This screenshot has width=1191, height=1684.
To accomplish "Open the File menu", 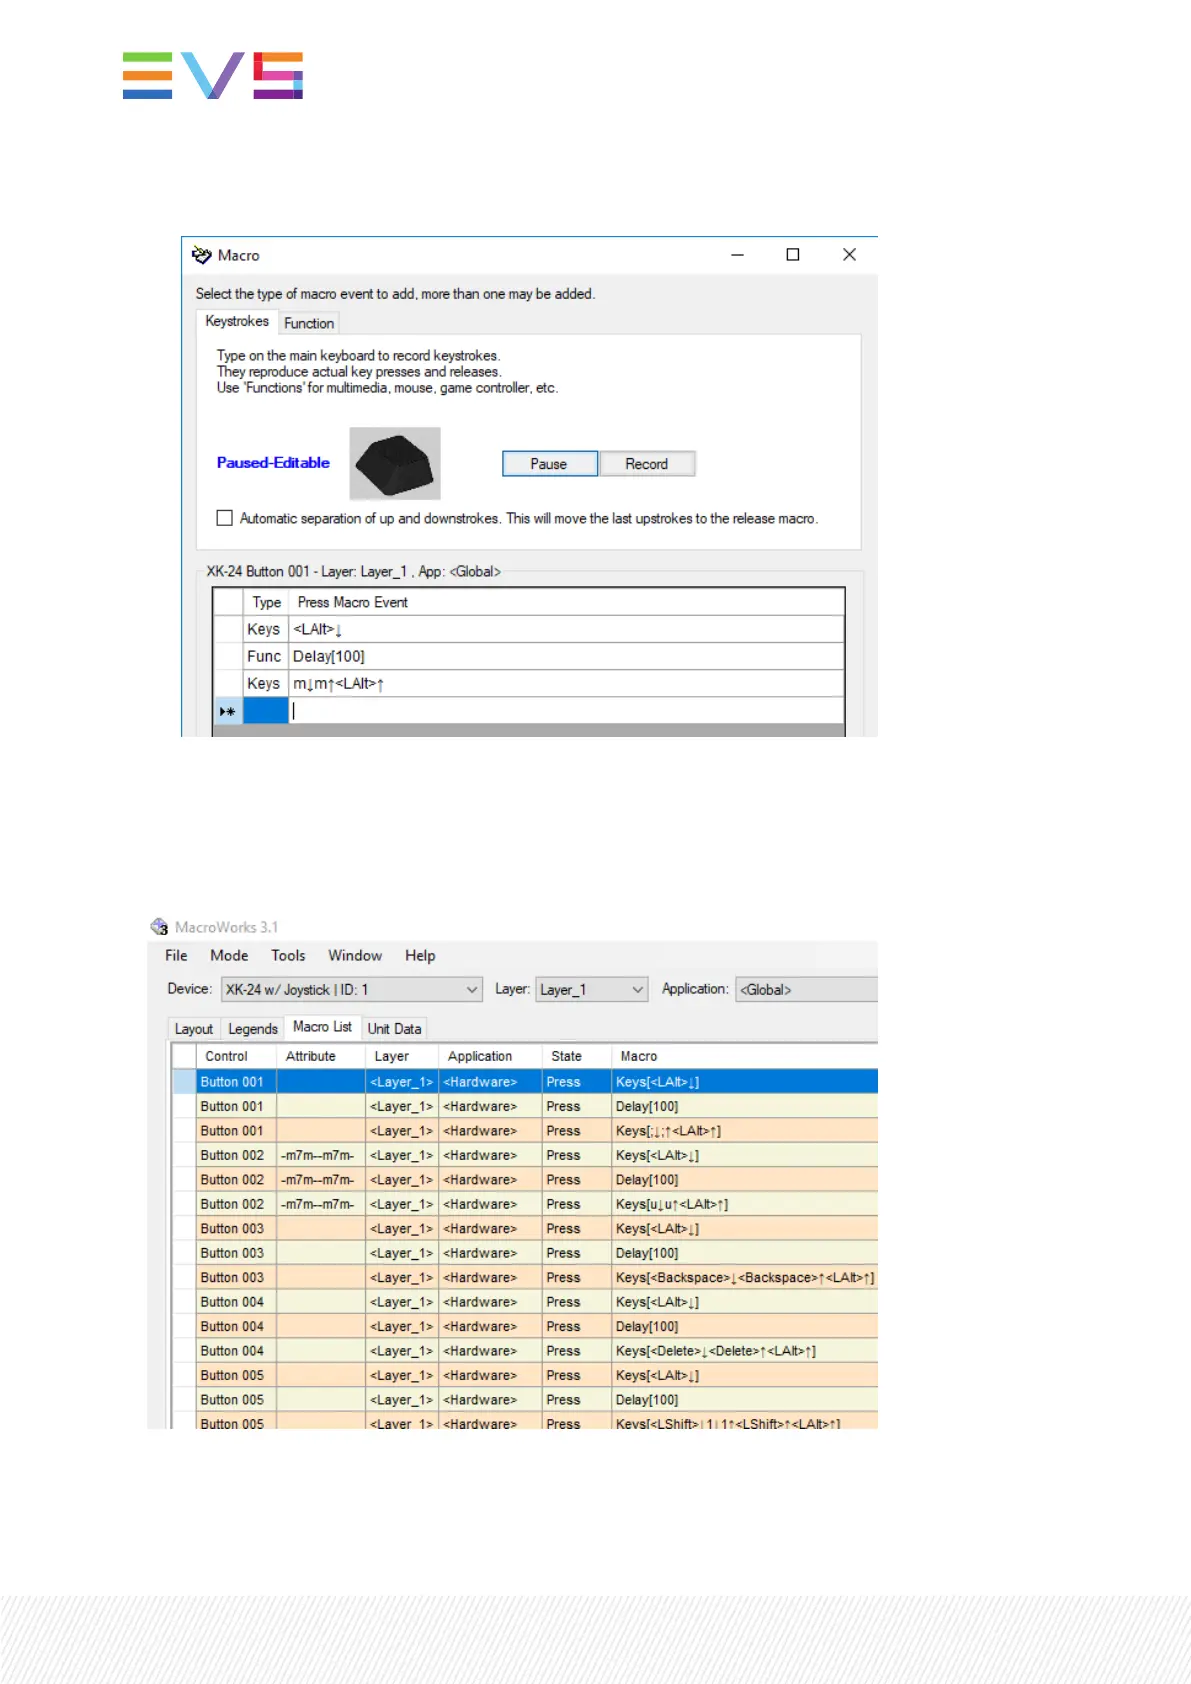I will click(176, 955).
